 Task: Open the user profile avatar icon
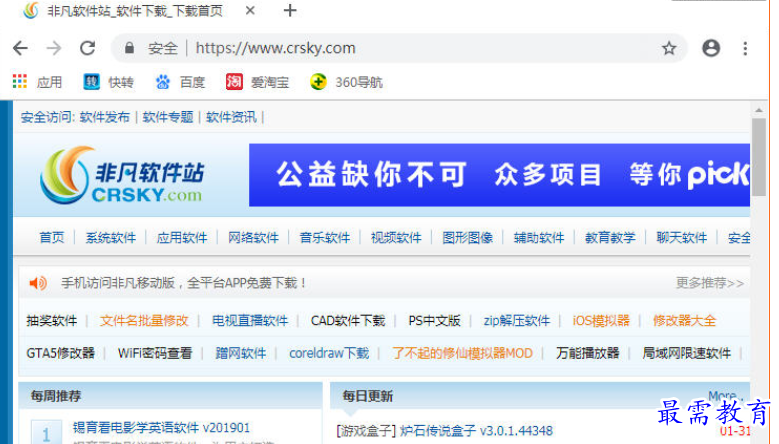click(711, 48)
